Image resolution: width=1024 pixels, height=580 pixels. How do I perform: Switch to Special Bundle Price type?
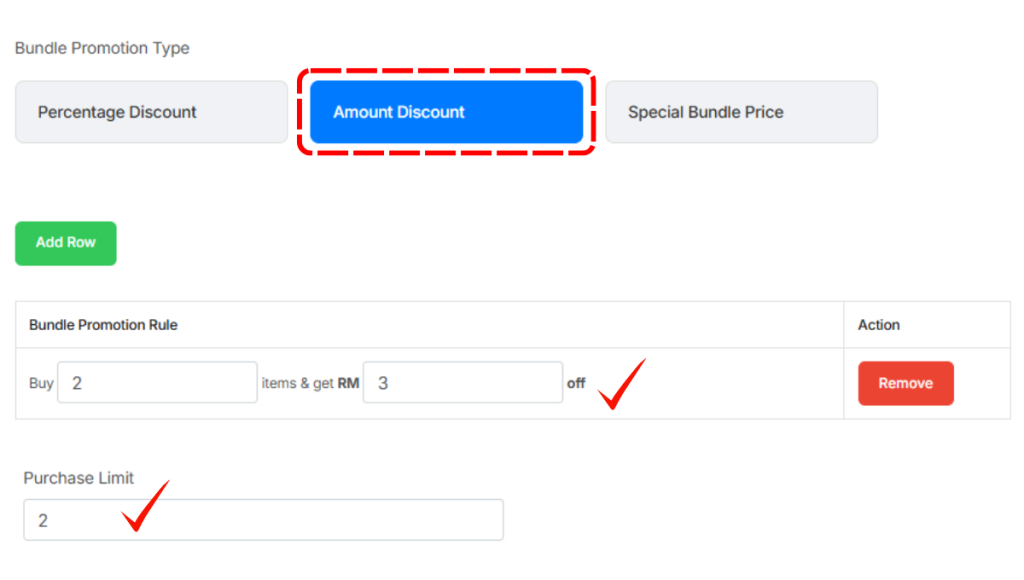click(x=741, y=112)
